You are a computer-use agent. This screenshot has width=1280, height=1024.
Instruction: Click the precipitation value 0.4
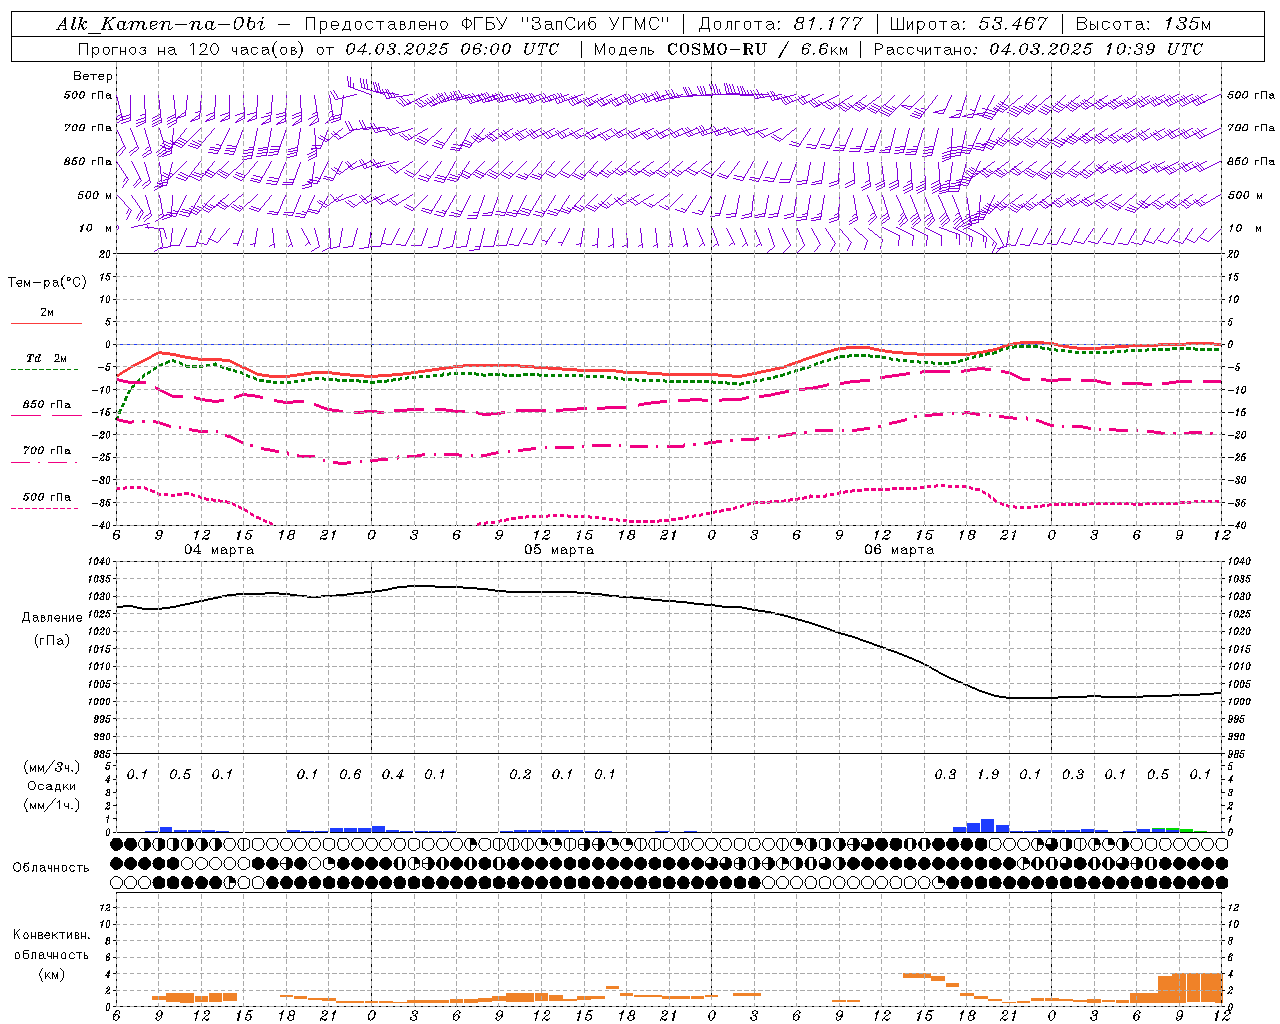393,774
